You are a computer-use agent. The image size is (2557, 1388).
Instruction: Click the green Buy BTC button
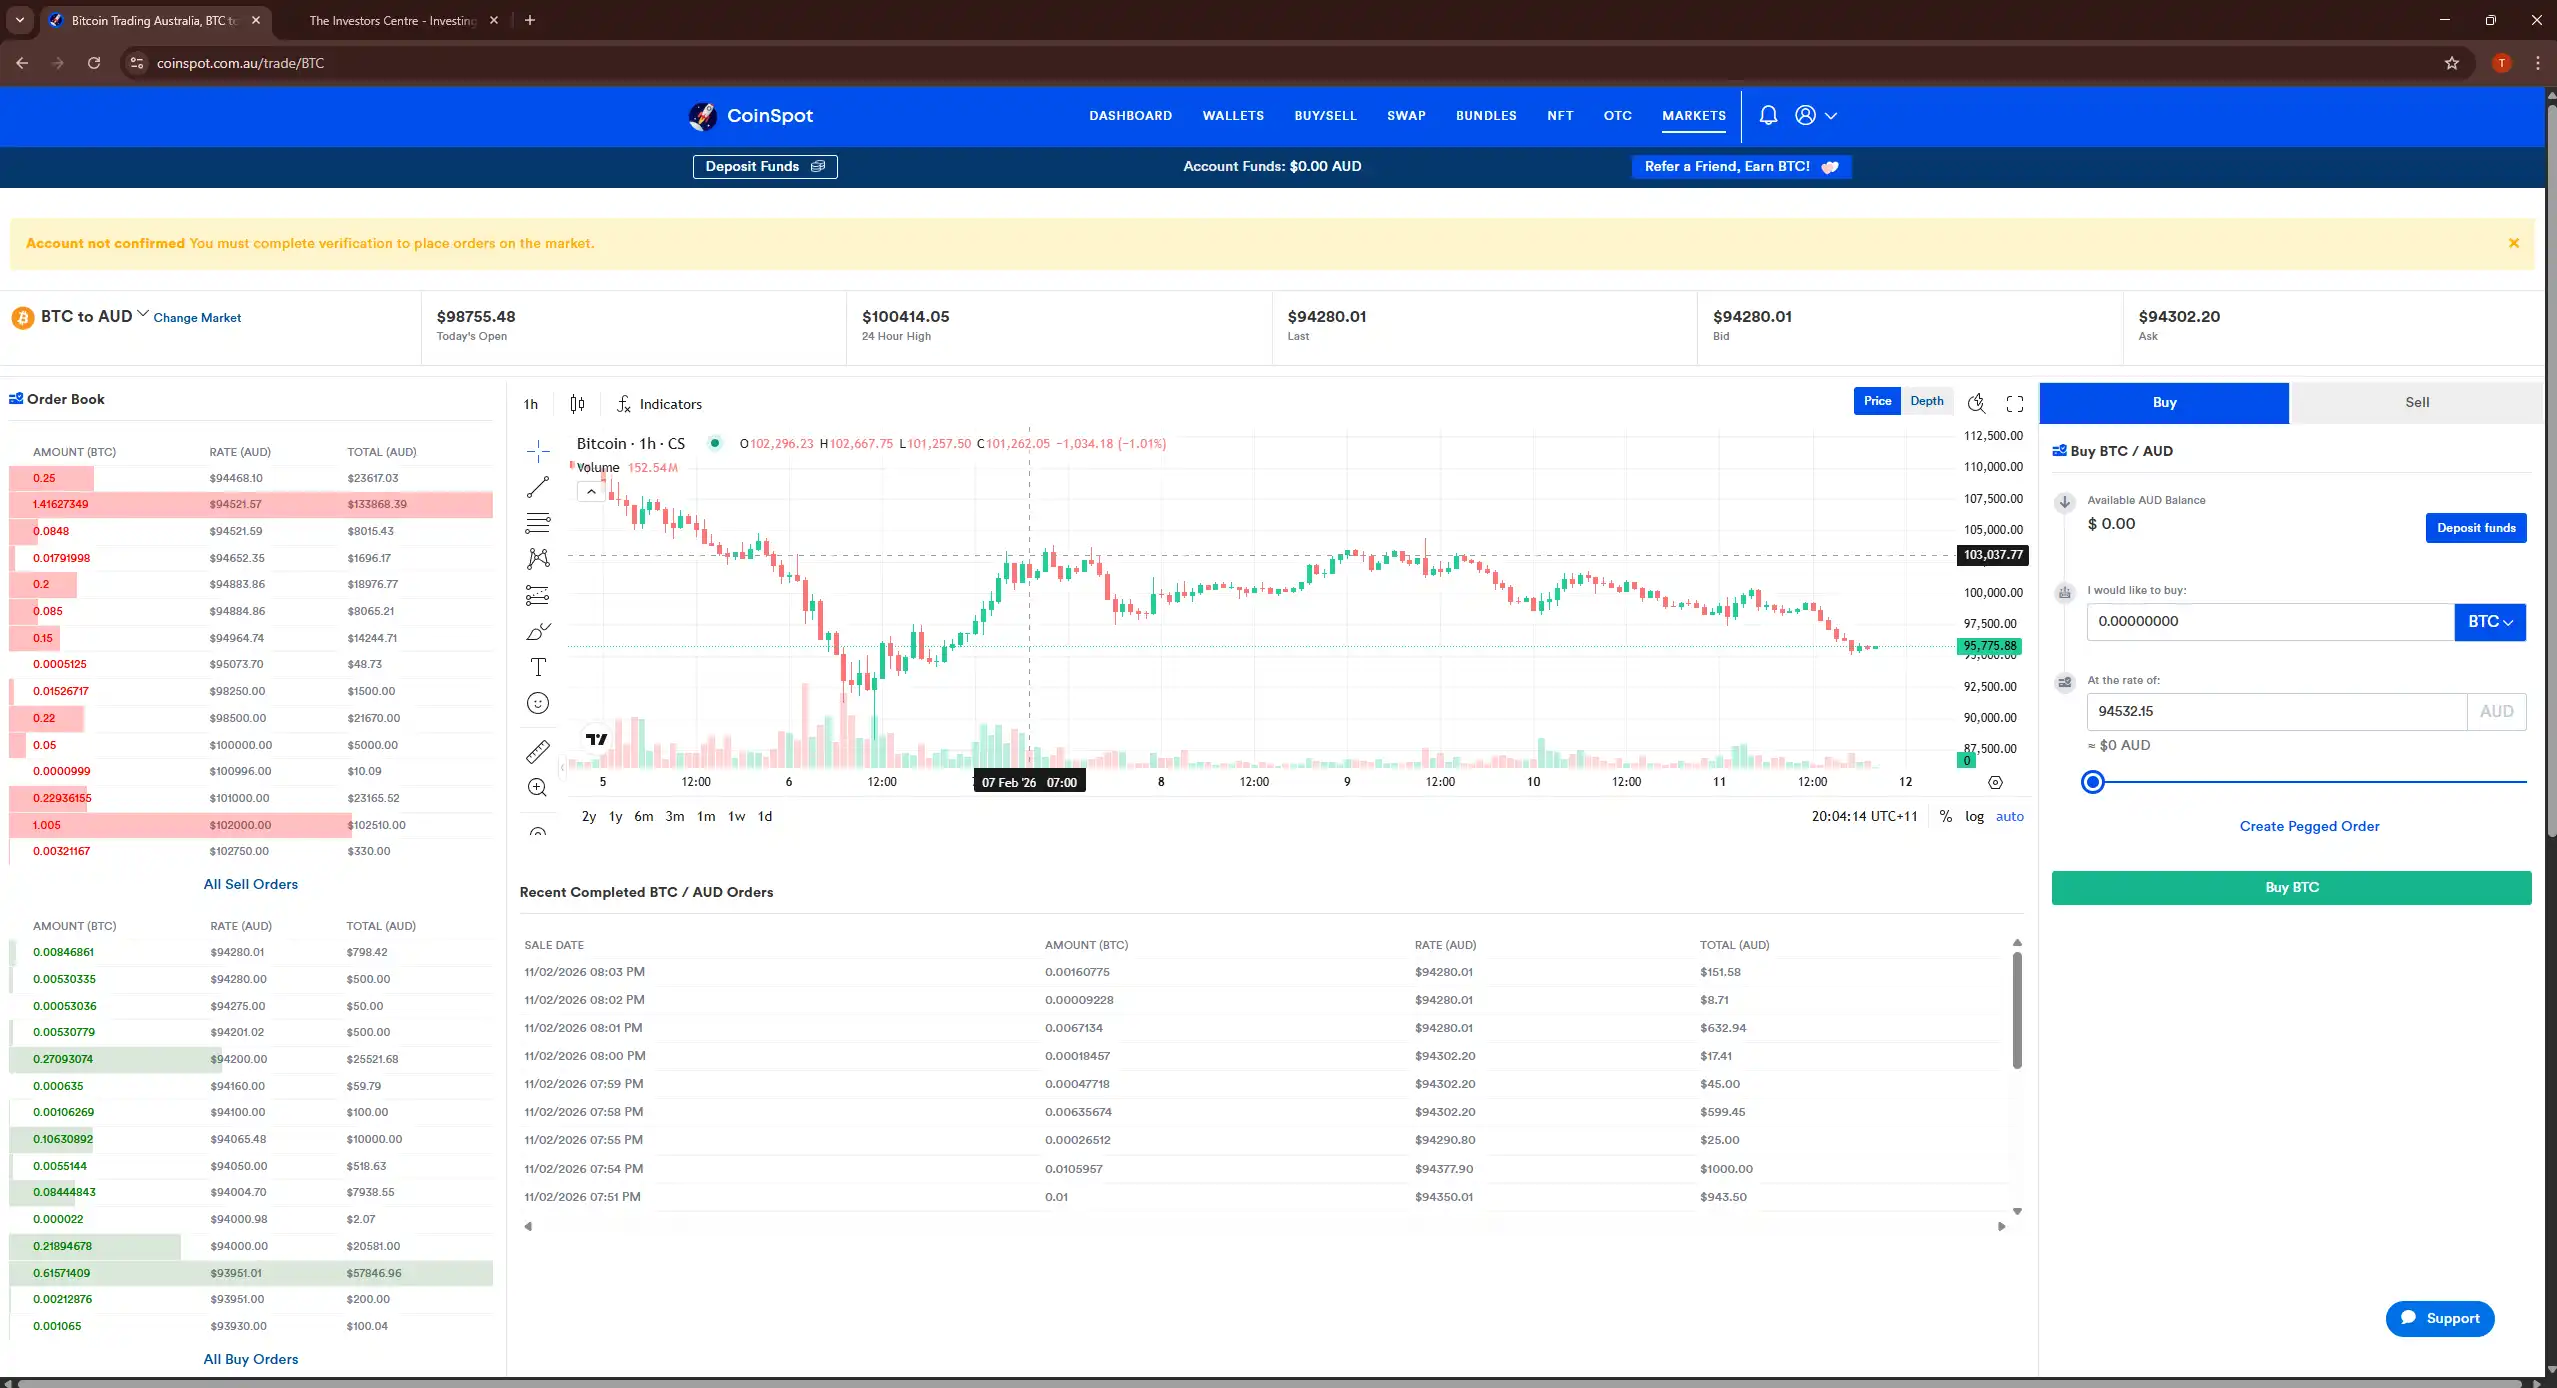click(2291, 888)
